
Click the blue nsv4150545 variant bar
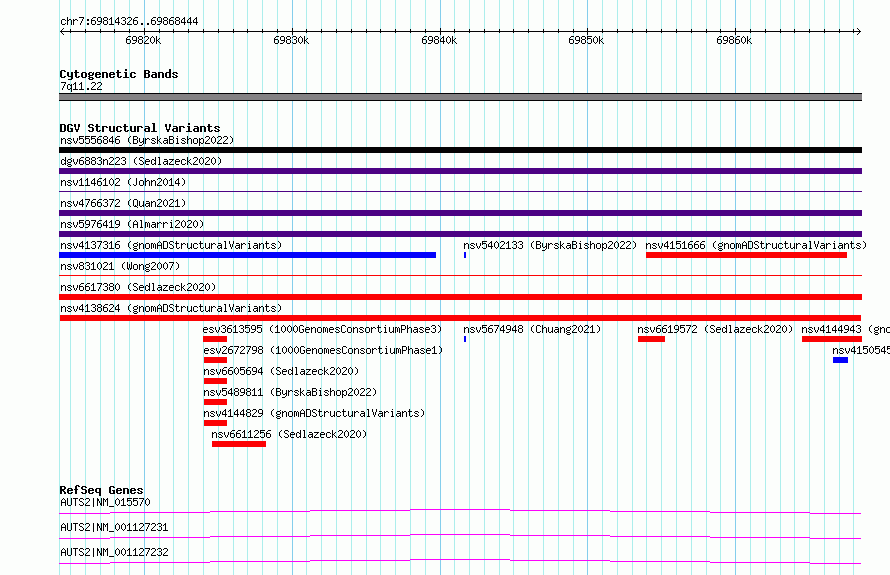tap(841, 360)
